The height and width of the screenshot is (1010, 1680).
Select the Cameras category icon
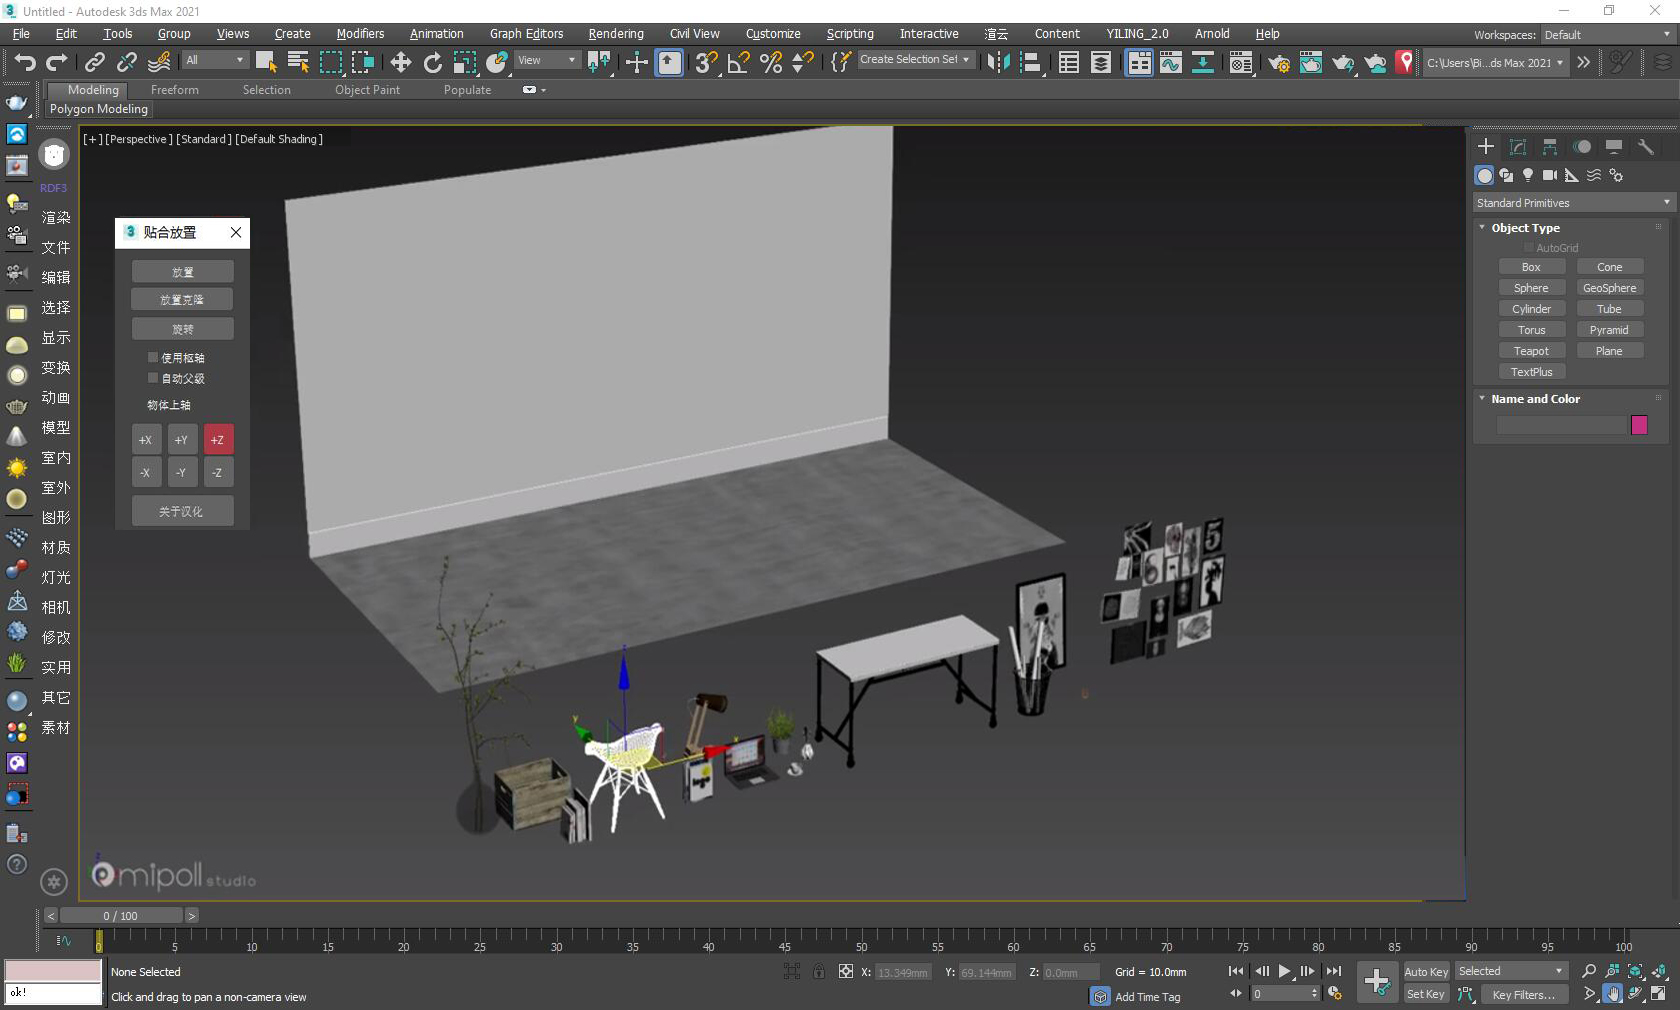(x=1549, y=175)
